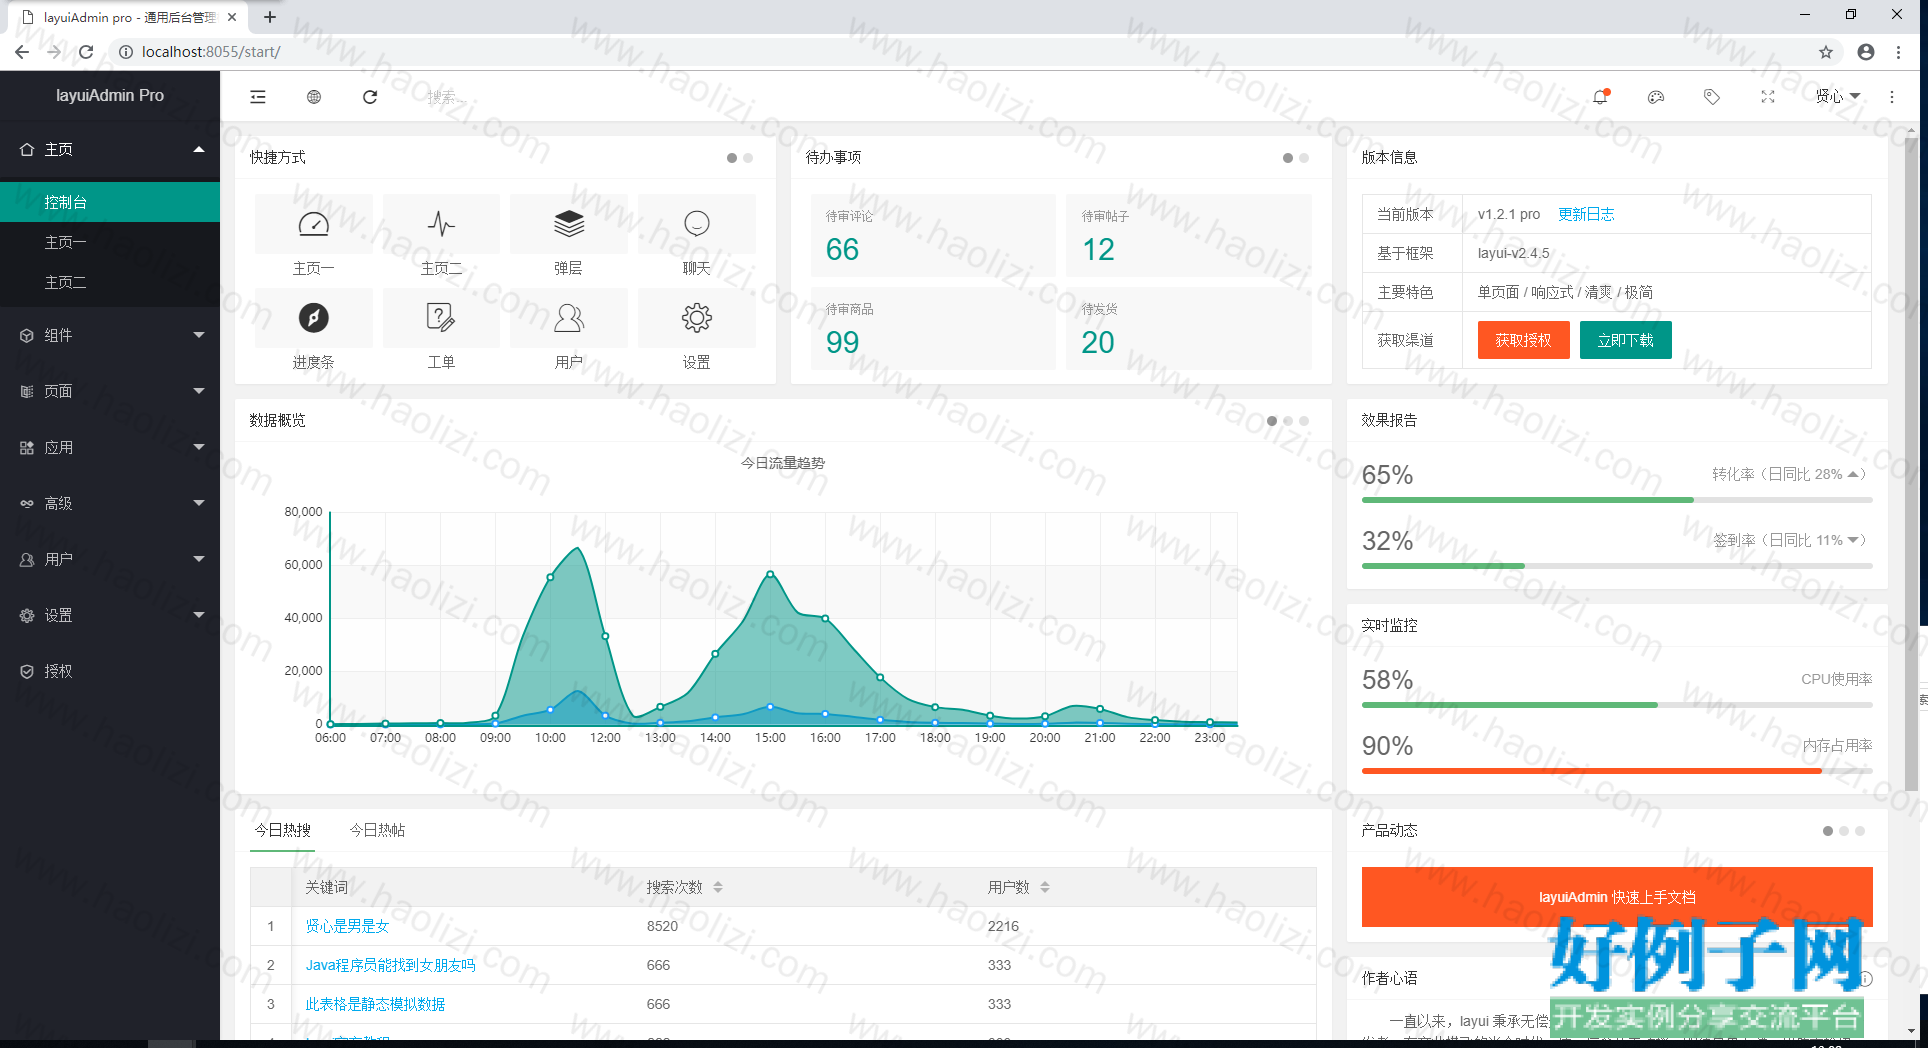1928x1048 pixels.
Task: Expand the 应用 sidebar menu
Action: pyautogui.click(x=110, y=447)
